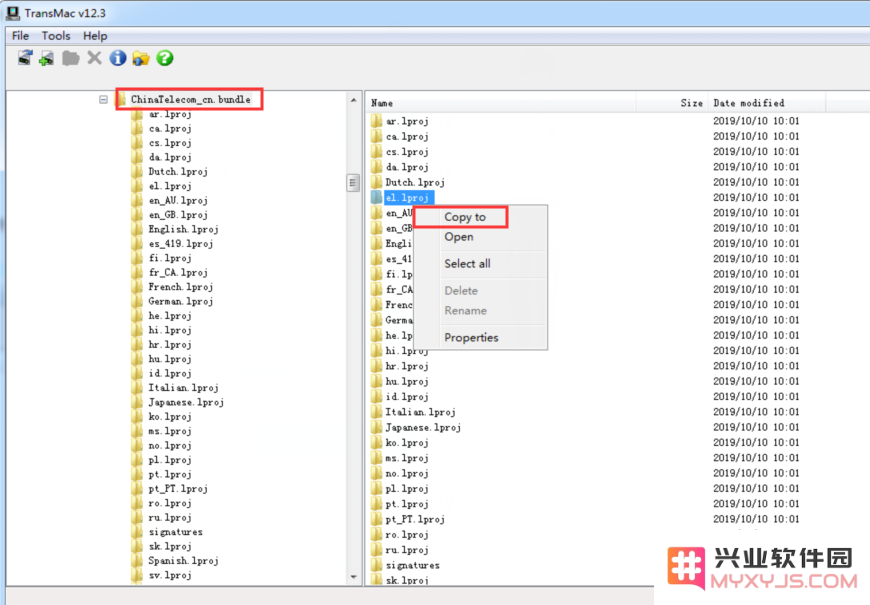
Task: Click folder icon beside ca.lproj in left tree
Action: point(137,129)
